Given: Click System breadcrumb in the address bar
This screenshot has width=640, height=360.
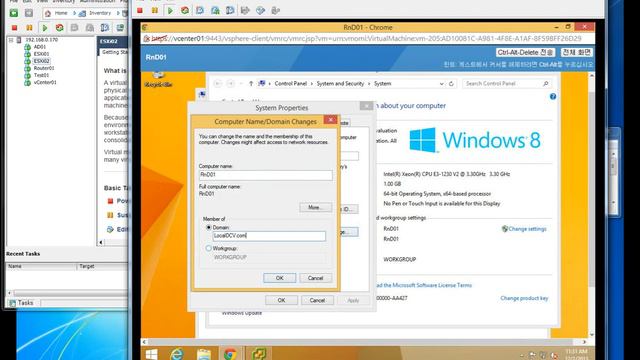Looking at the screenshot, I should pos(382,84).
